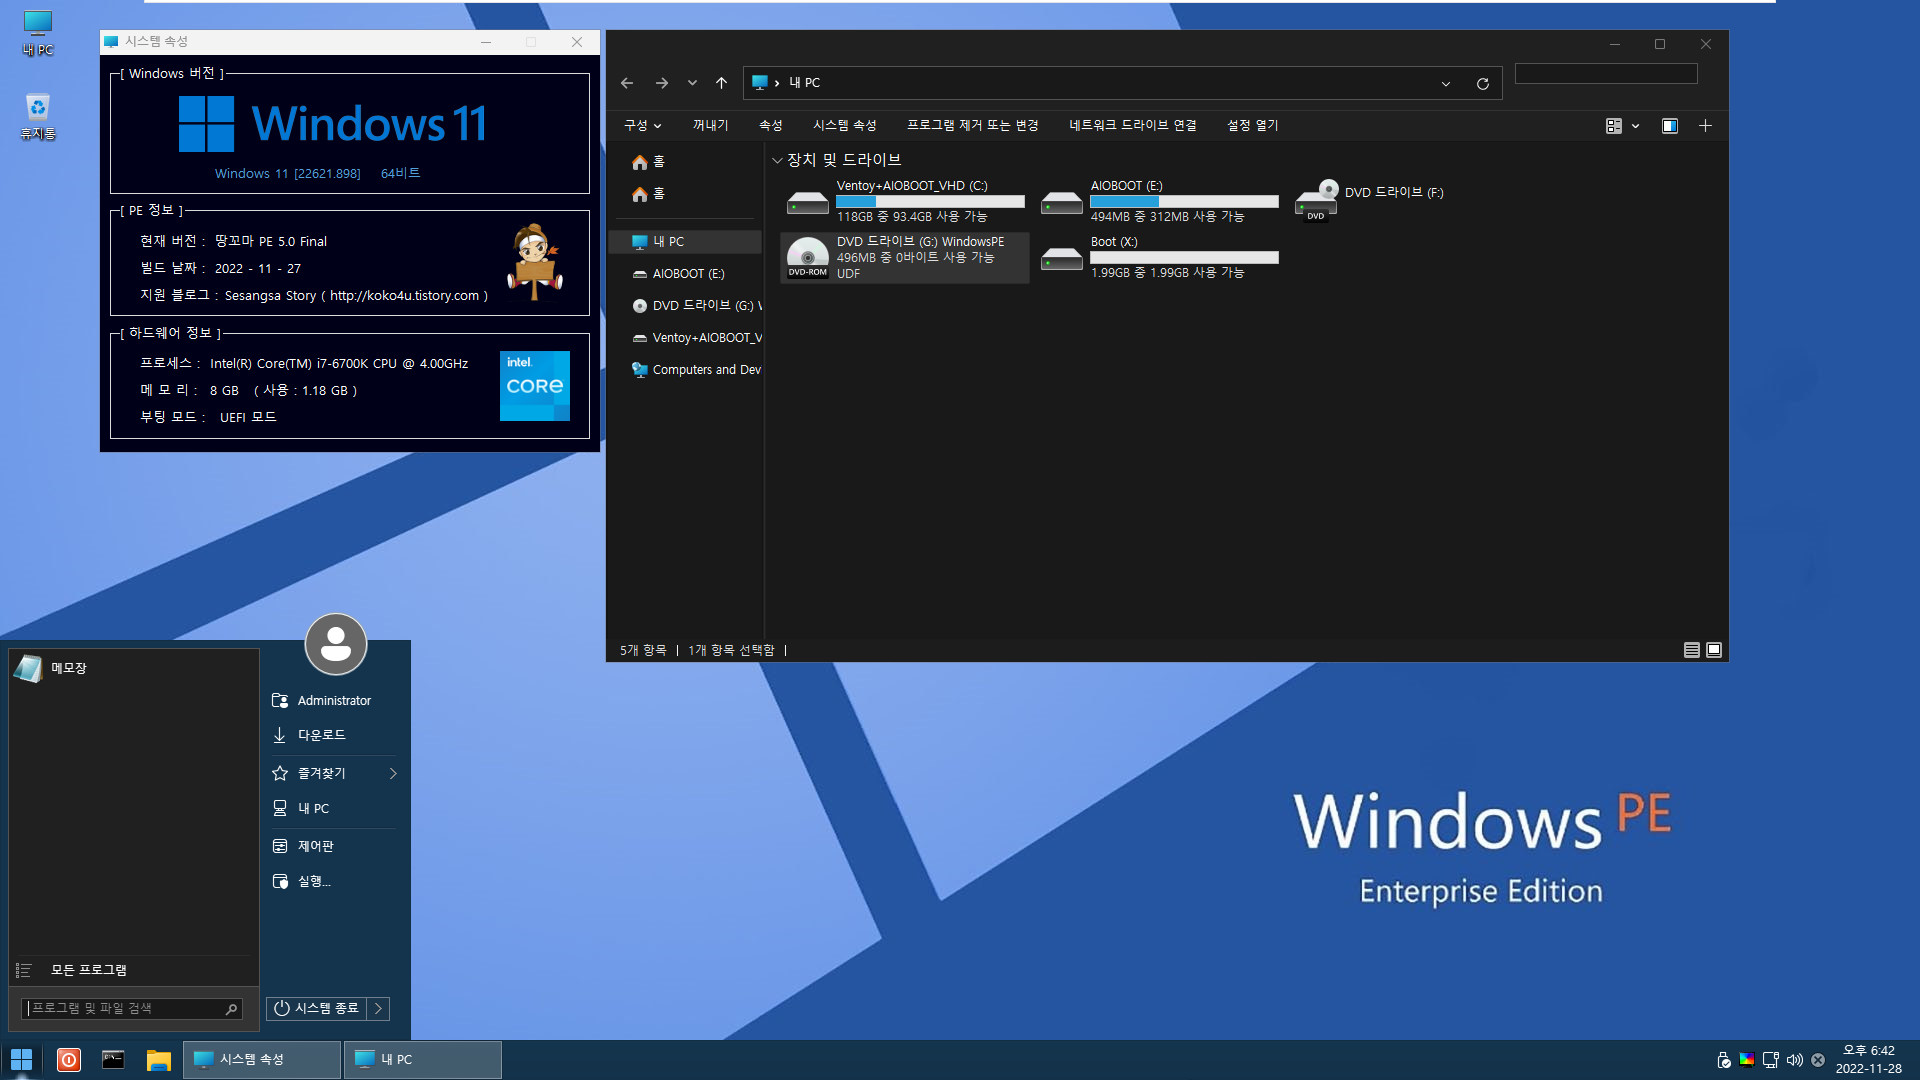Select Ventoy+AIOBOOT_V in navigation pane
The image size is (1920, 1080).
687,338
